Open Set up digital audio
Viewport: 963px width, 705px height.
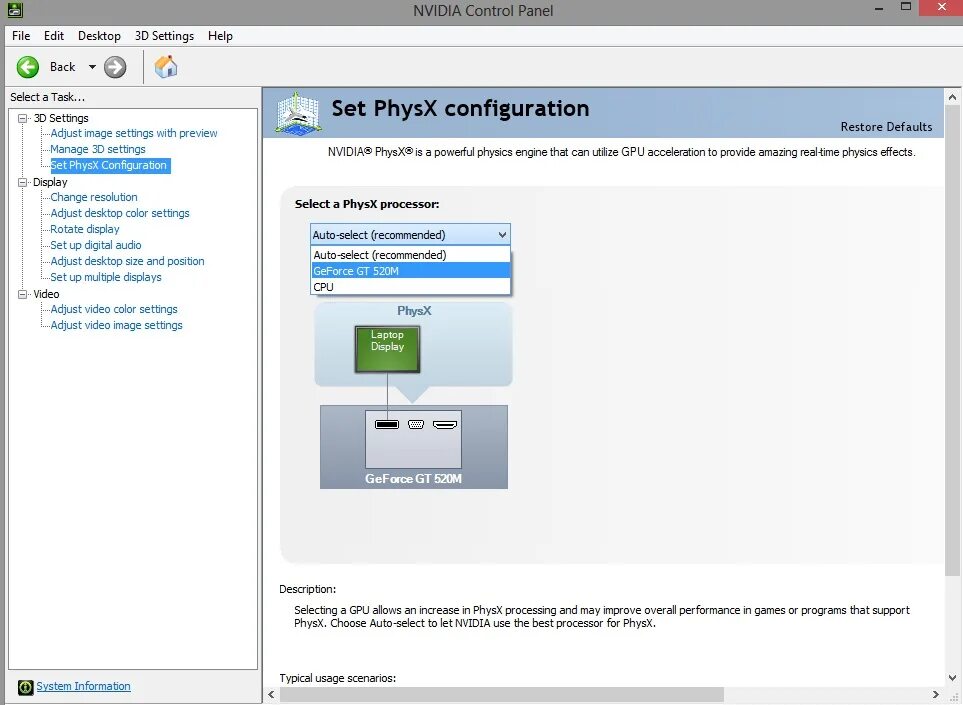96,245
